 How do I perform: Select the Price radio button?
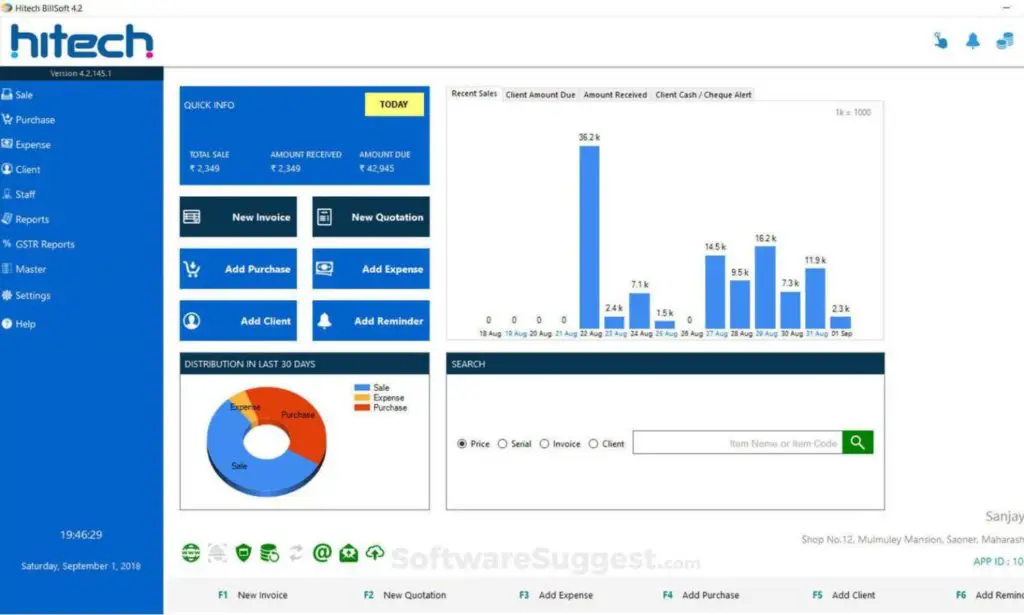tap(462, 444)
